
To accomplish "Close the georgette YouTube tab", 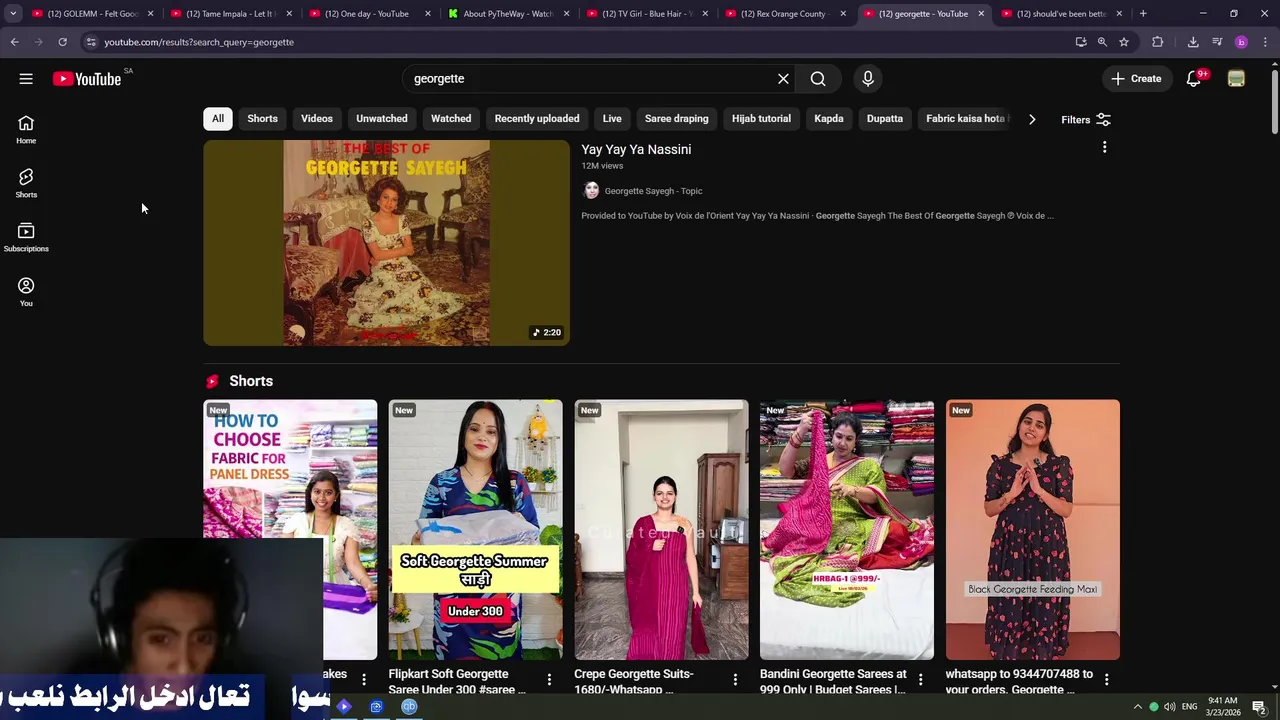I will coord(981,14).
